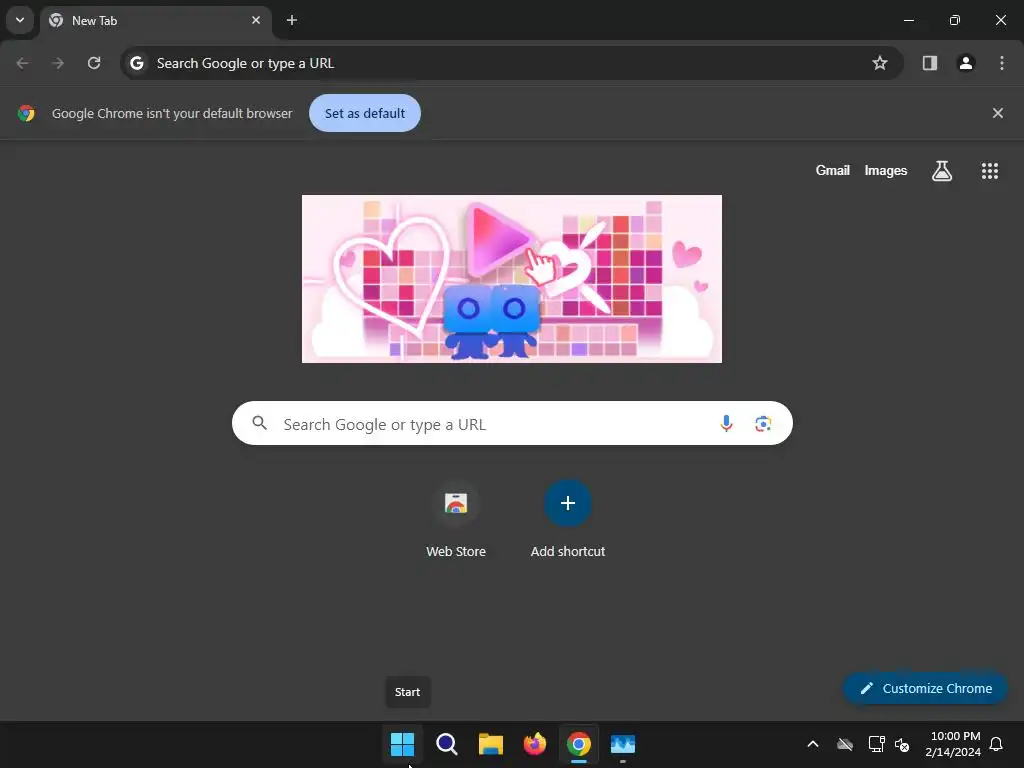The image size is (1024, 768).
Task: Launch Firefox from the taskbar
Action: click(535, 744)
